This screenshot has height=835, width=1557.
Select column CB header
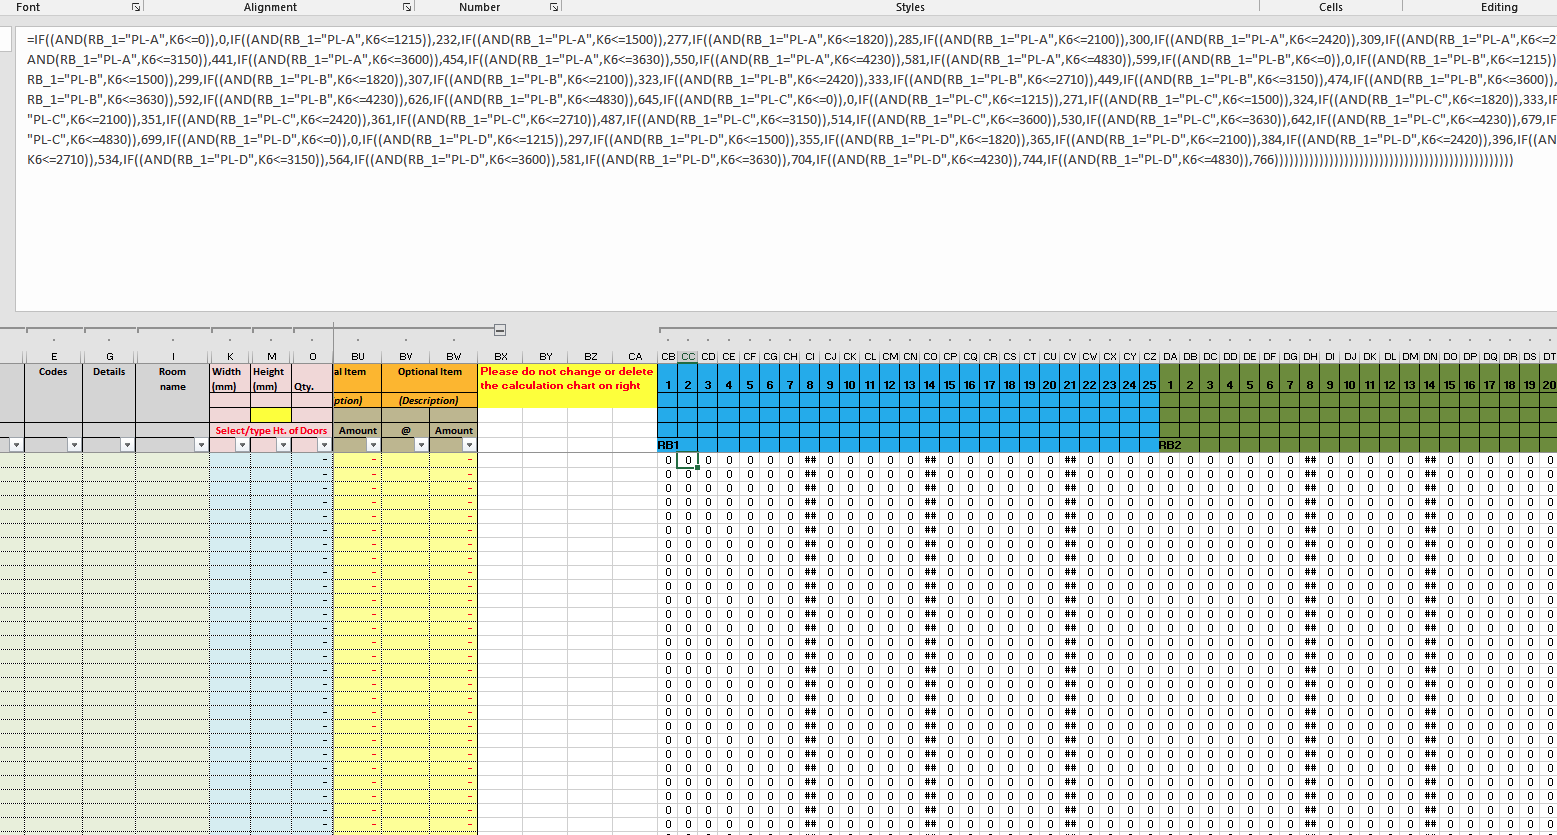point(668,356)
